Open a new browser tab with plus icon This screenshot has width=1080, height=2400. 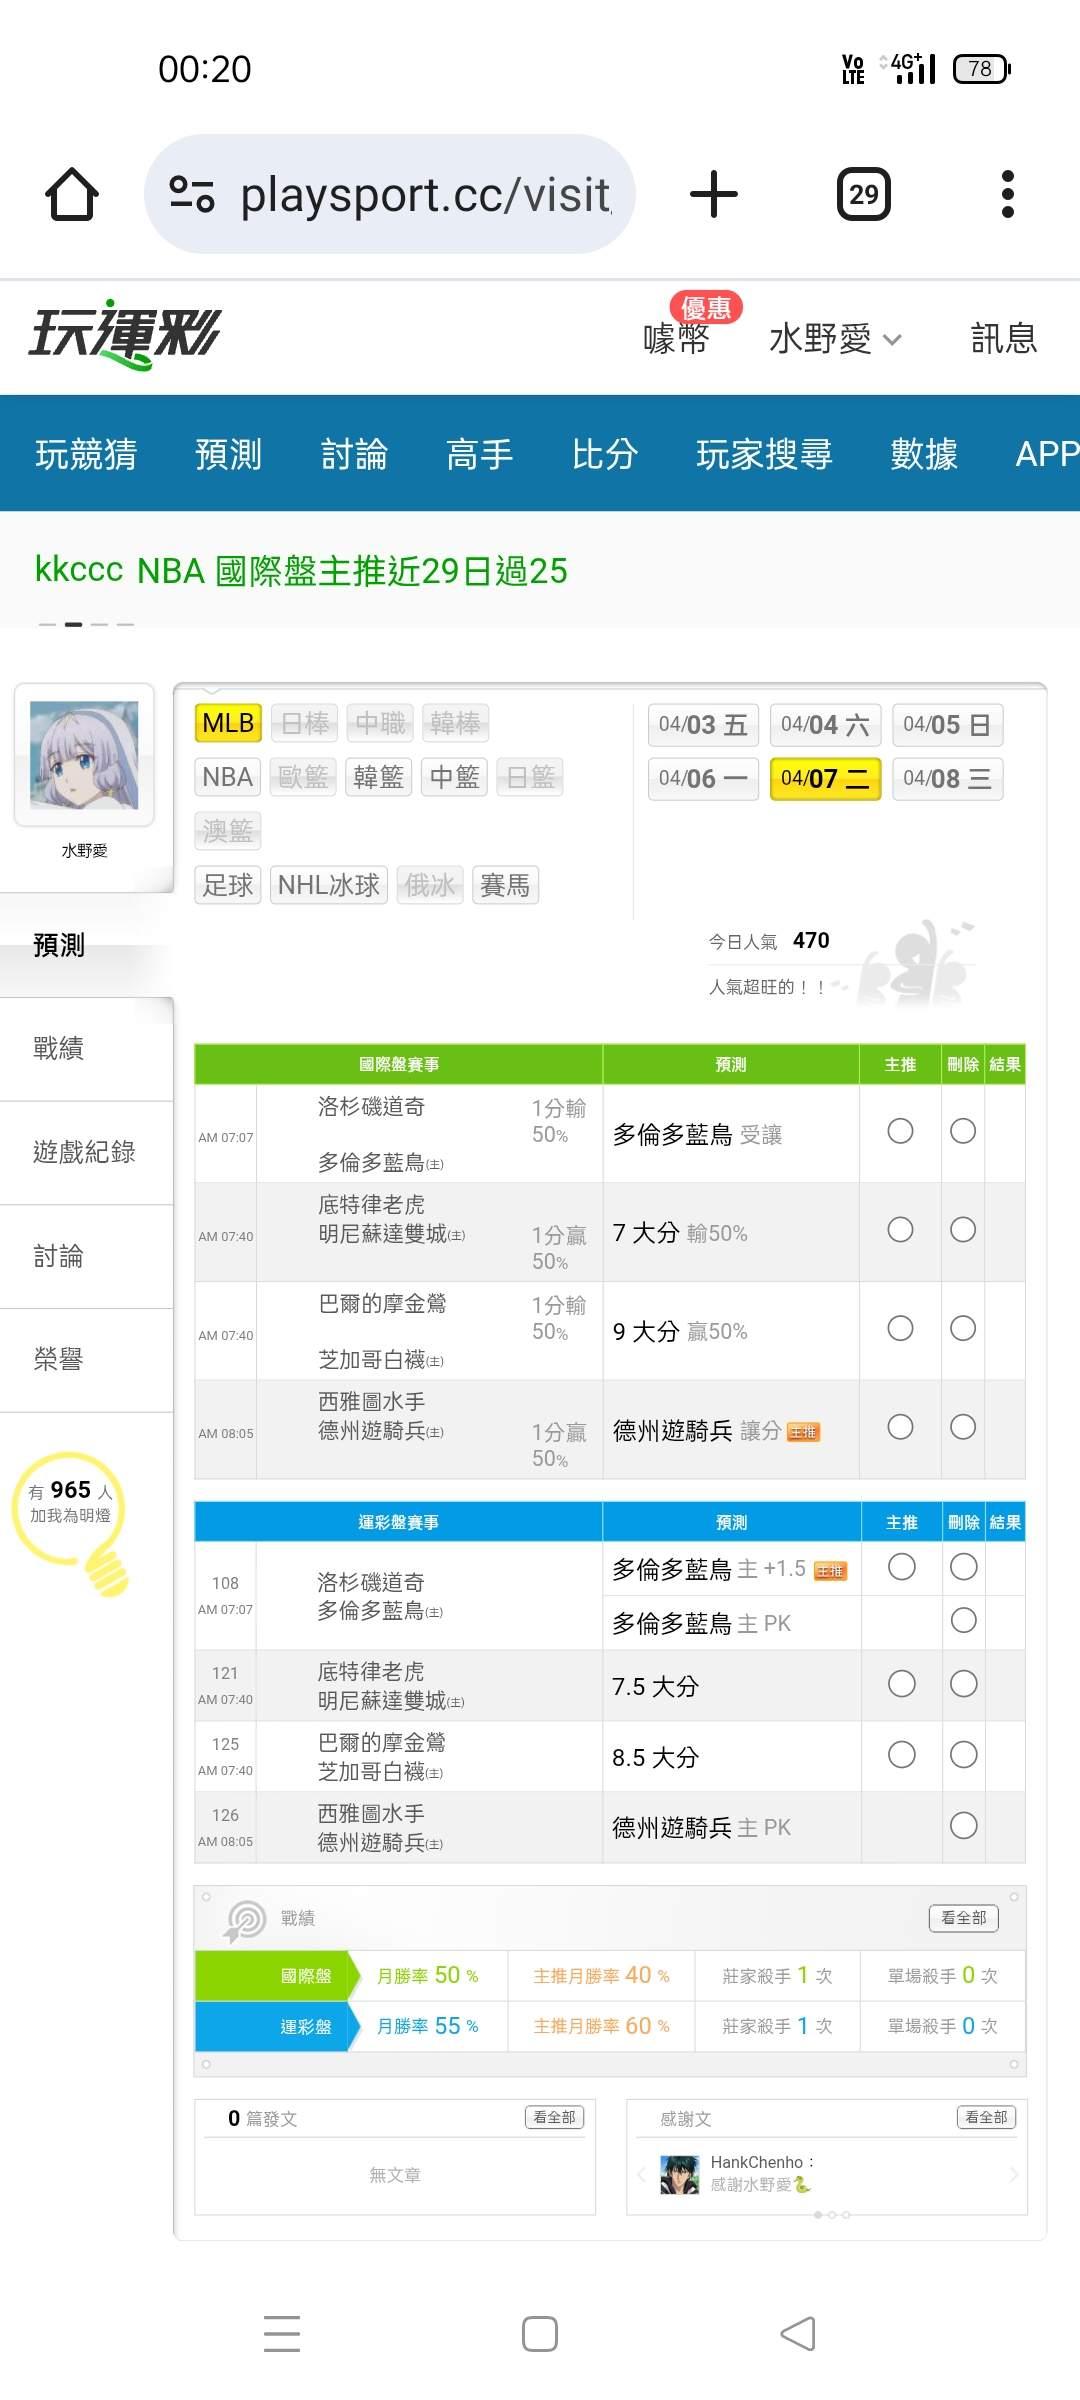714,194
